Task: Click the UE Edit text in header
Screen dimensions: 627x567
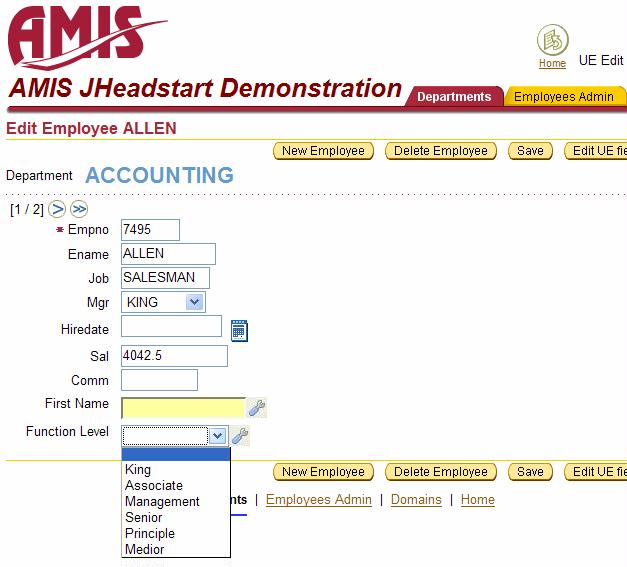Action: coord(601,60)
